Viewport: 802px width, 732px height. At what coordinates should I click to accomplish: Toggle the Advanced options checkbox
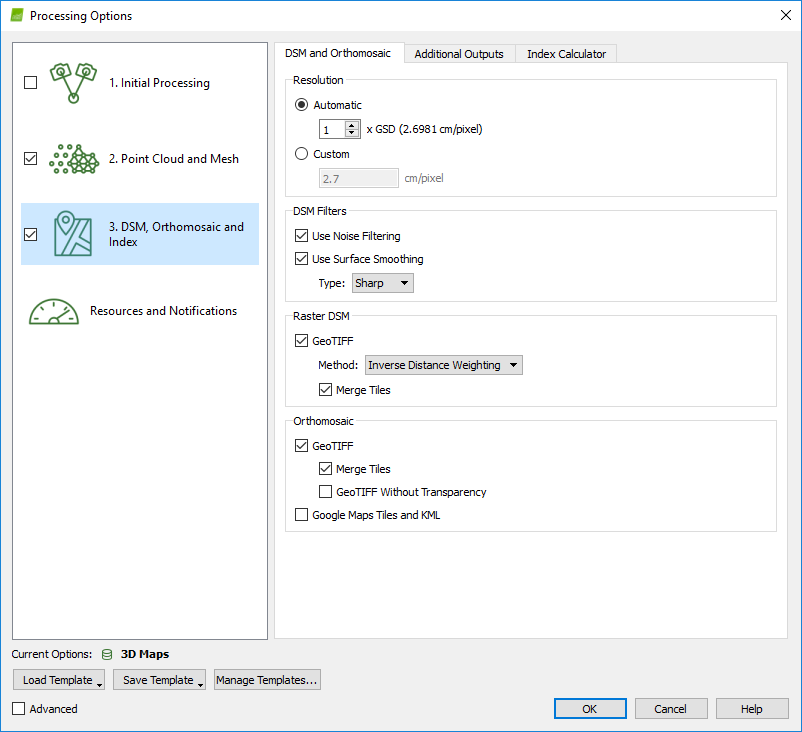click(19, 709)
